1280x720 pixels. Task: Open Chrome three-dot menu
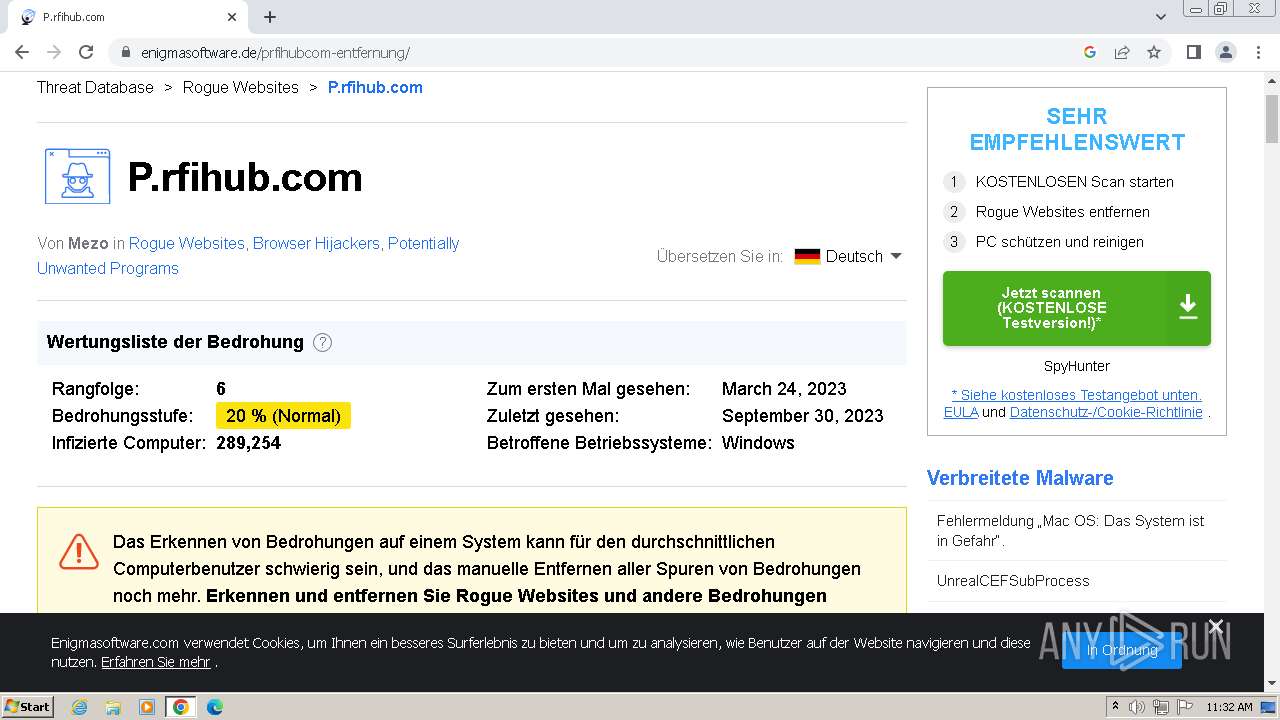1258,52
